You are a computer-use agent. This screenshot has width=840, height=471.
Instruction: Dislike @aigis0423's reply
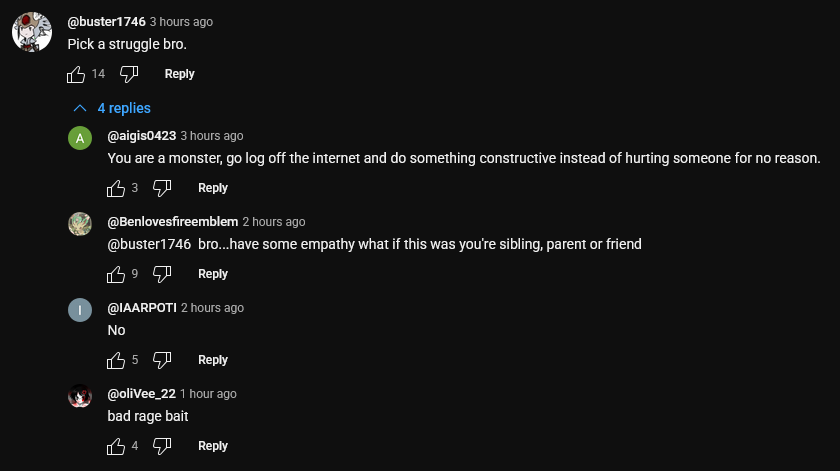click(162, 188)
